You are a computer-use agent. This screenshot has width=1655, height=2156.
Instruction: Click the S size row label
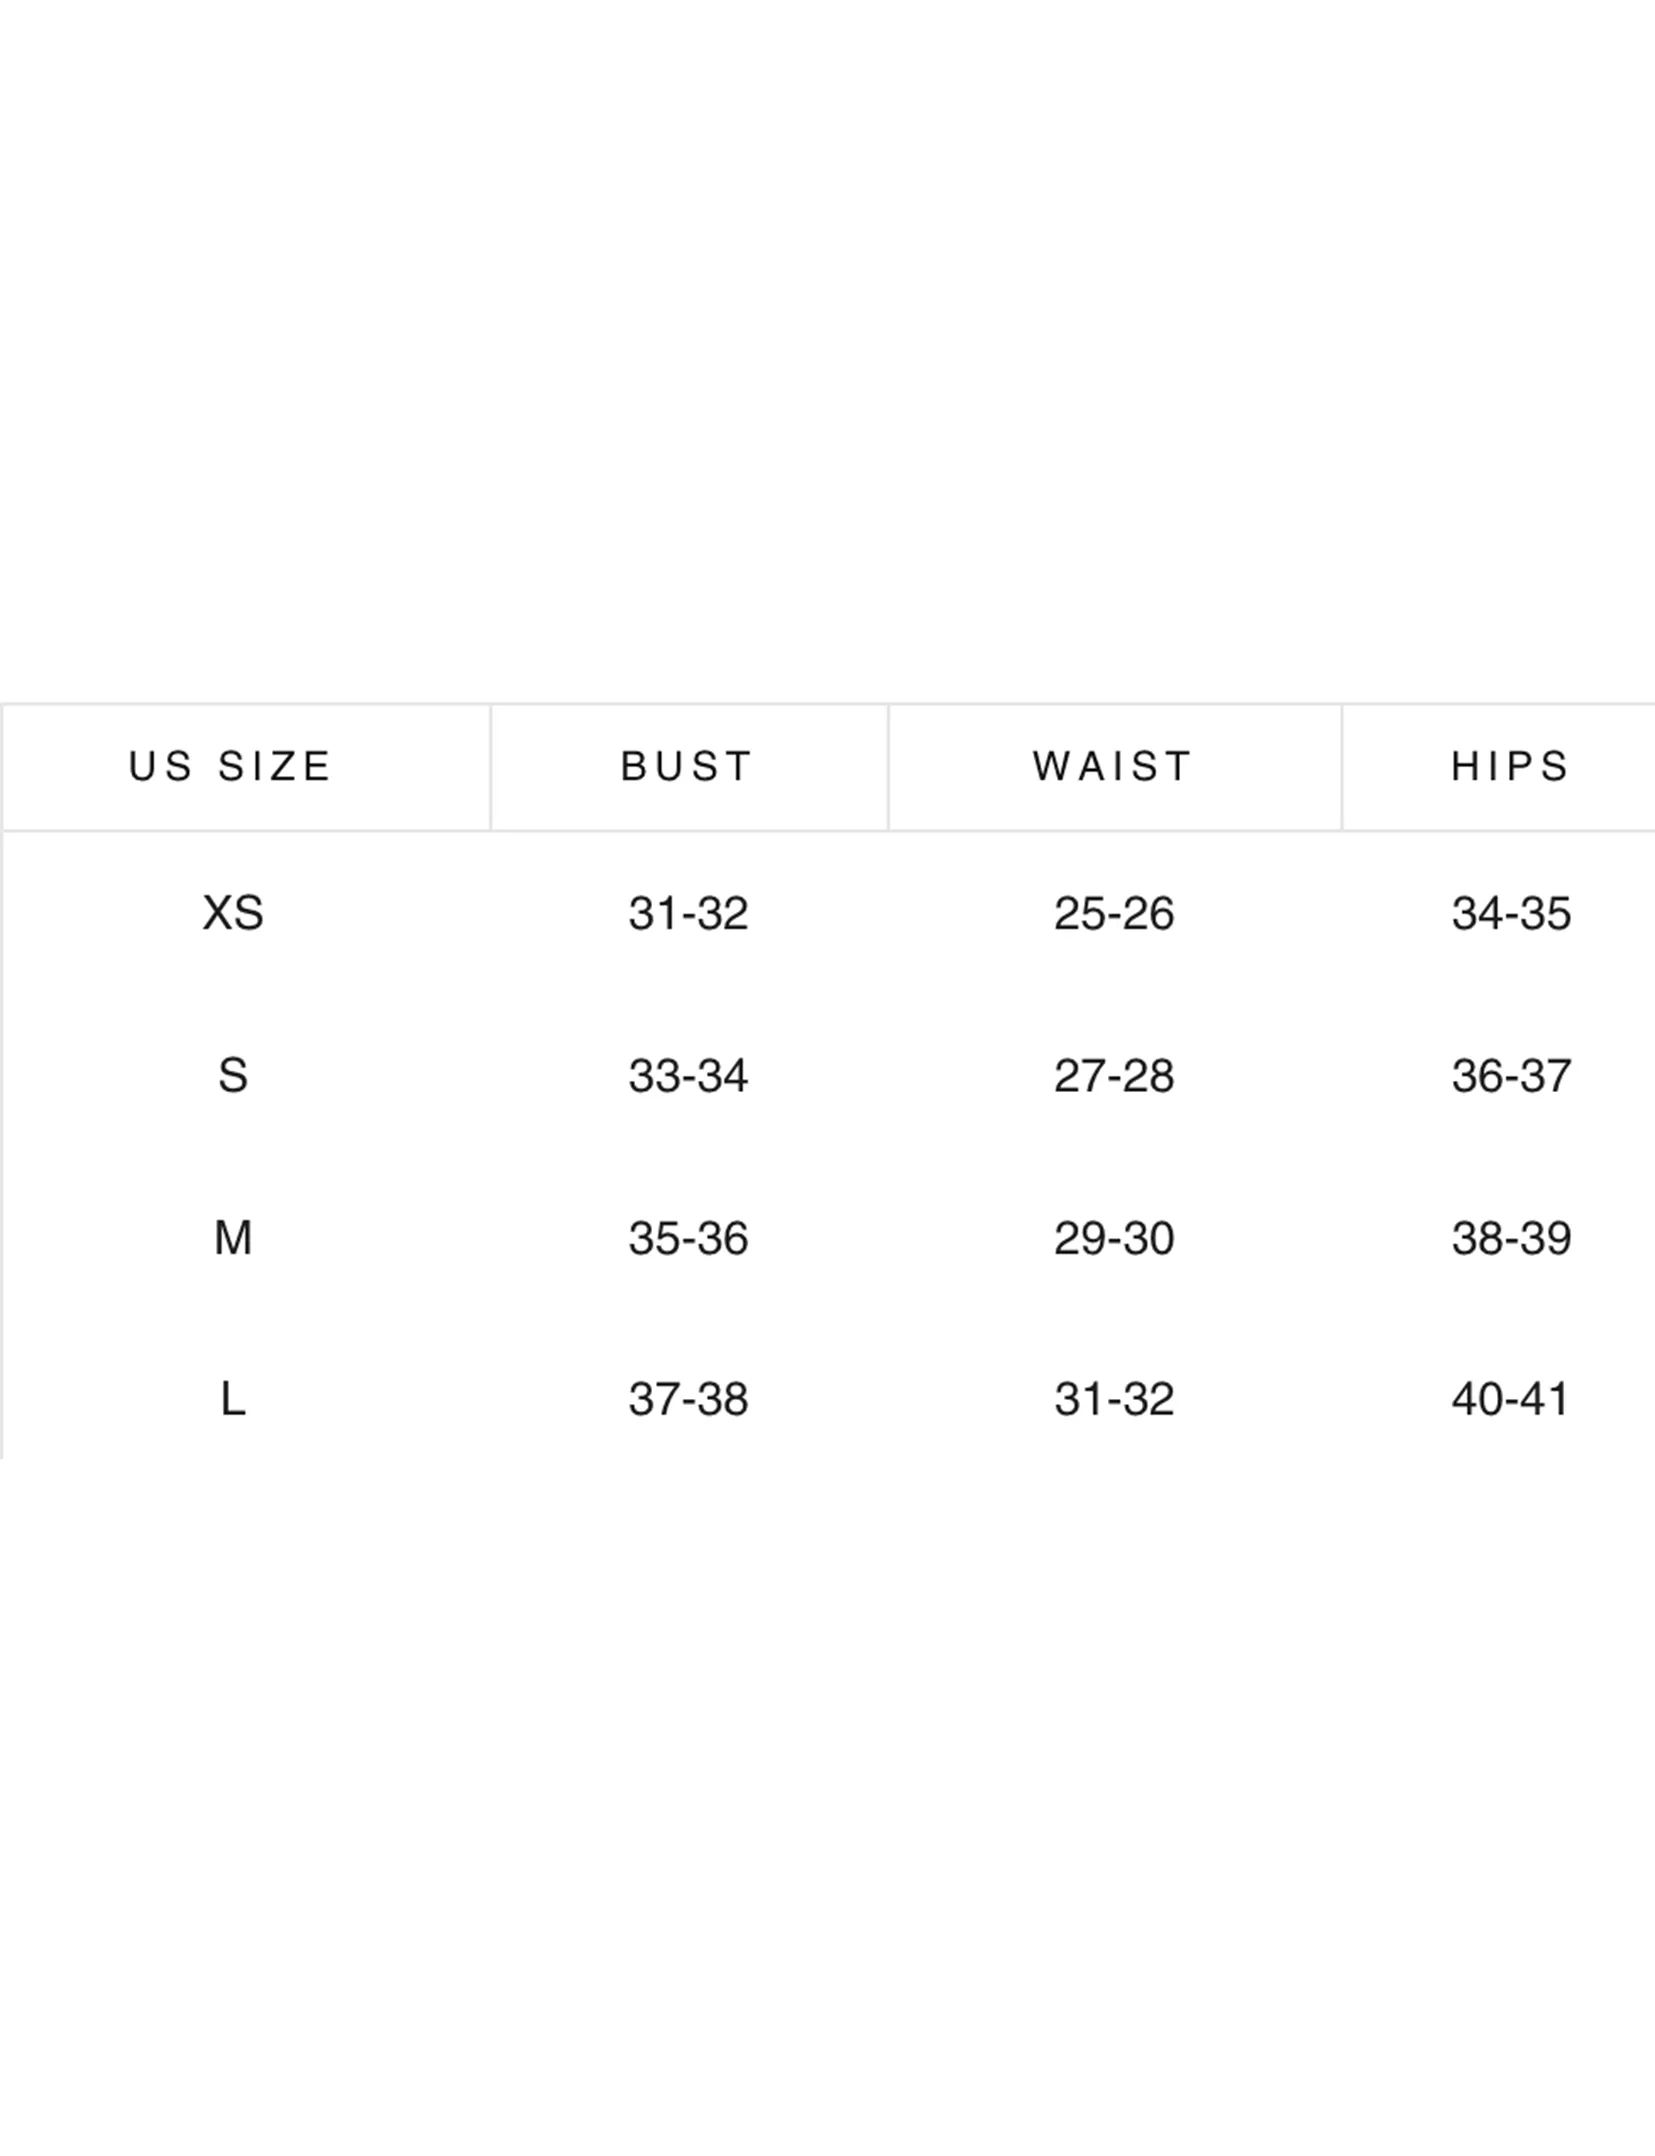click(233, 1076)
